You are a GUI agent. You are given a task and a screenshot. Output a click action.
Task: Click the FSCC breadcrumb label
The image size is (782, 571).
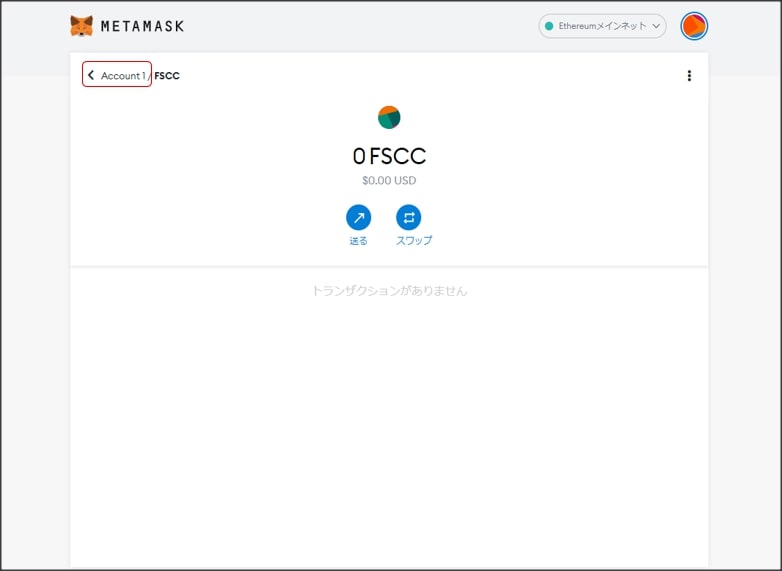[167, 75]
